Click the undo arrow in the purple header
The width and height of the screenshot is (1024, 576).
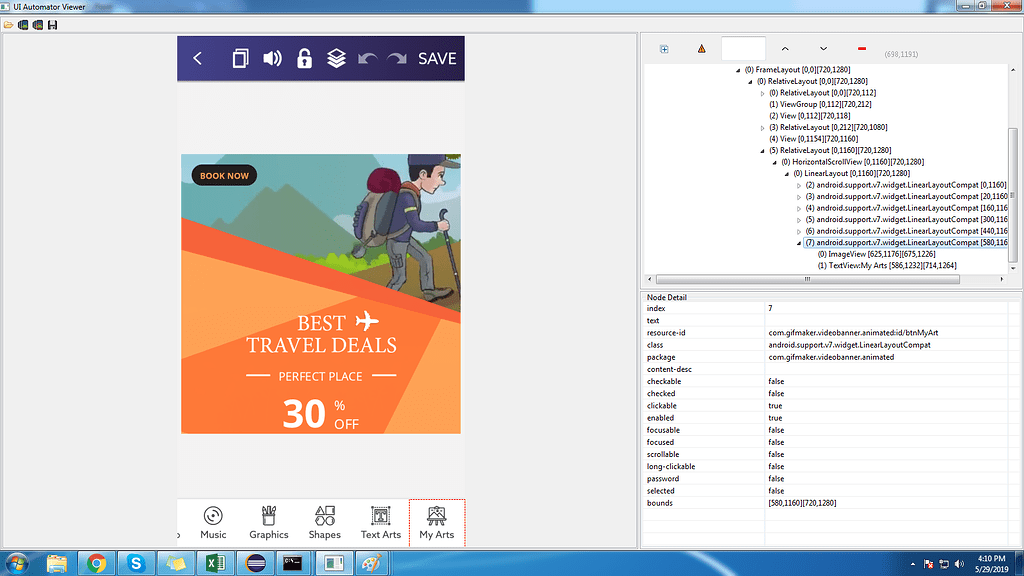[368, 59]
